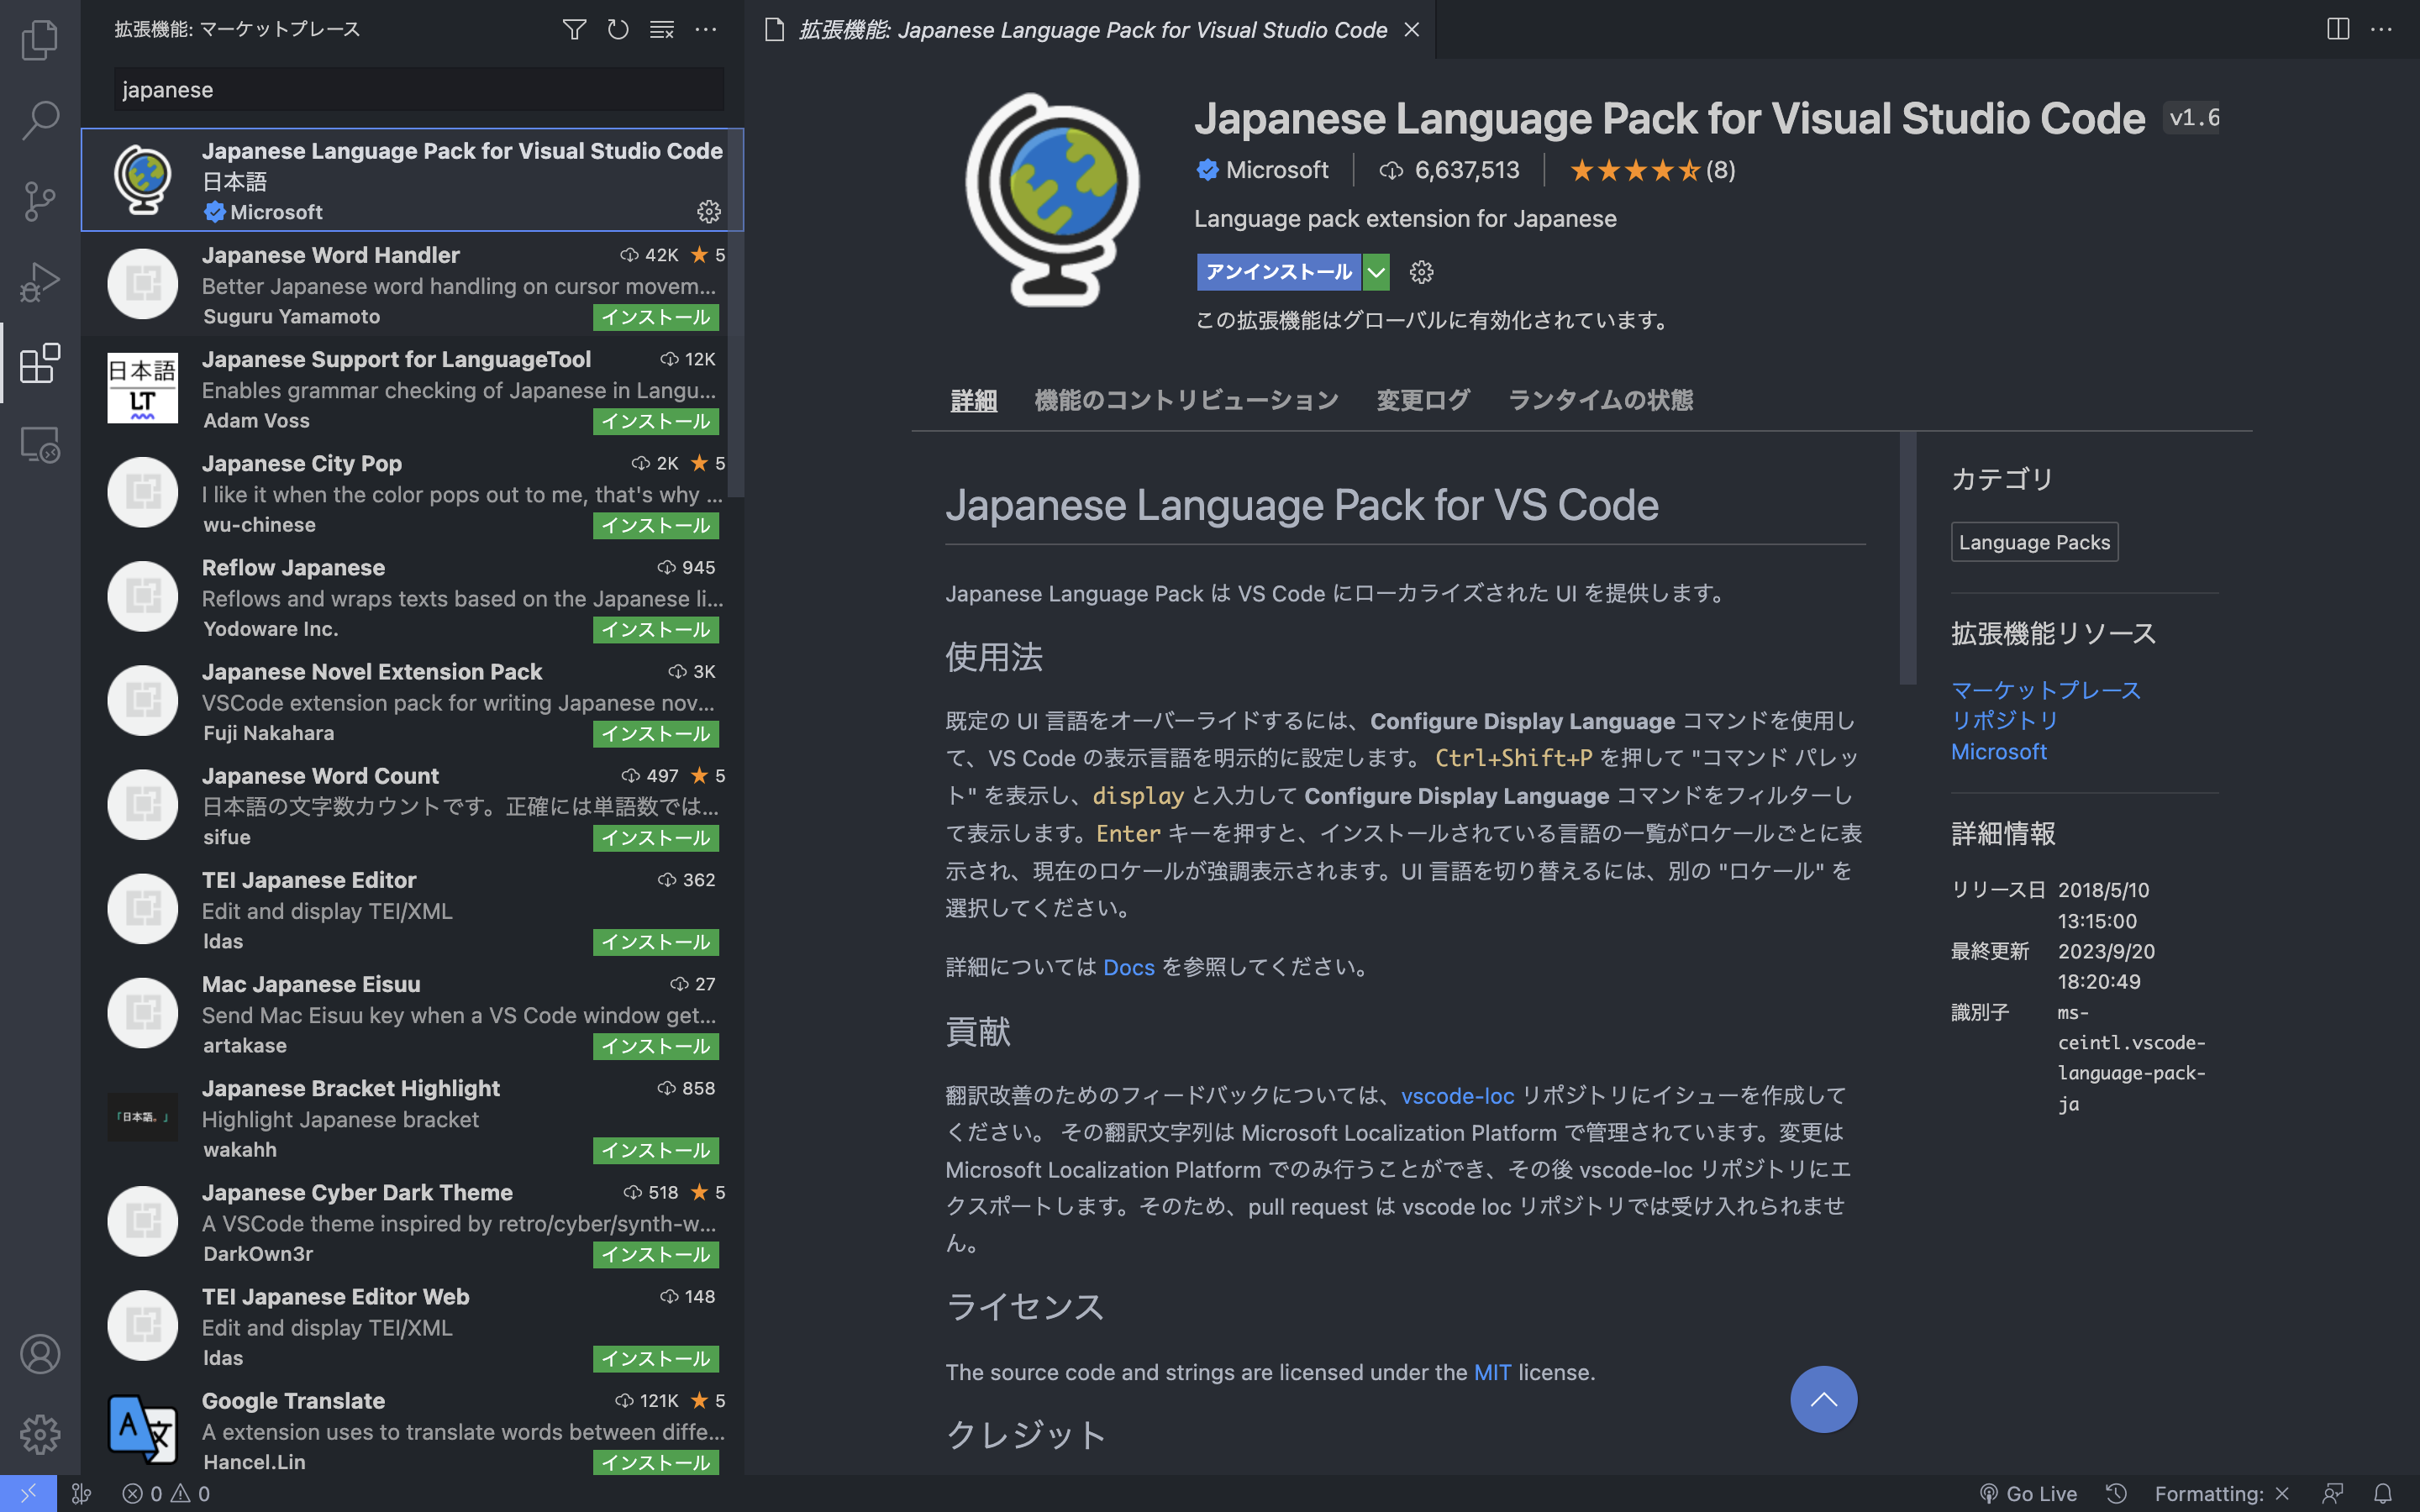This screenshot has width=2420, height=1512.
Task: Open the gear menu for Japanese Language Pack
Action: [x=708, y=211]
